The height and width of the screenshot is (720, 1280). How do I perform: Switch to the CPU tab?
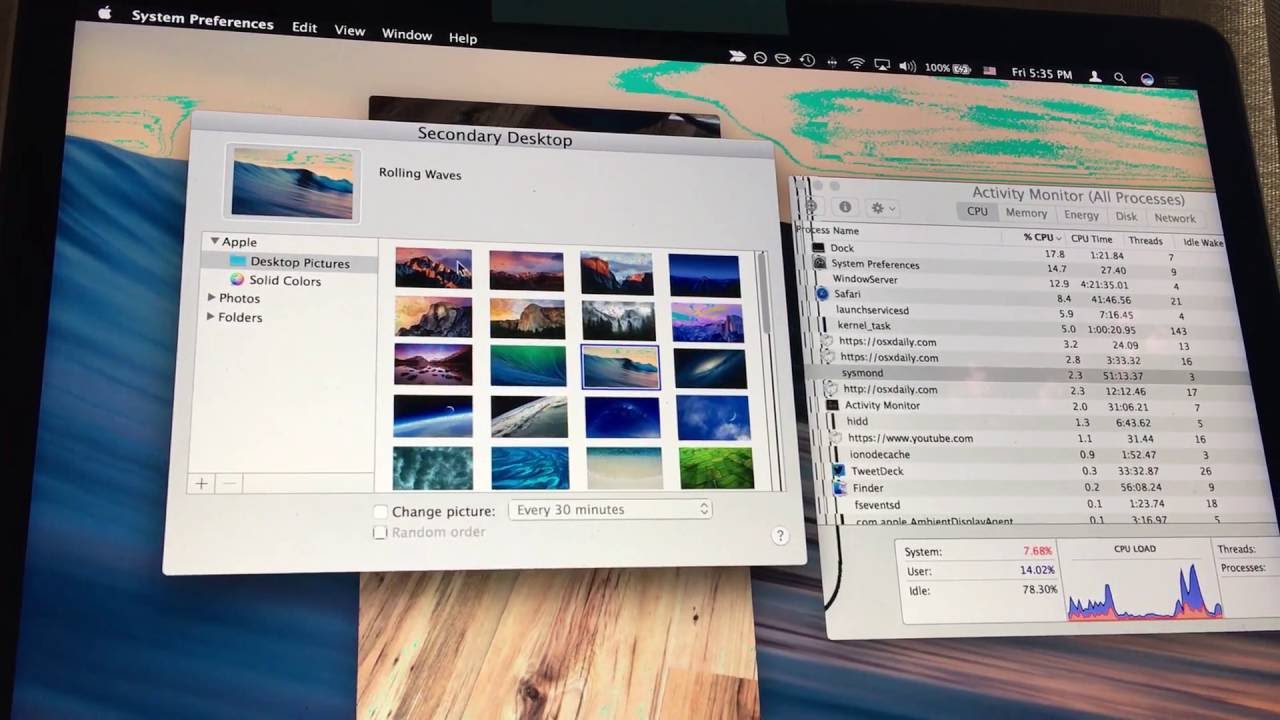click(977, 212)
